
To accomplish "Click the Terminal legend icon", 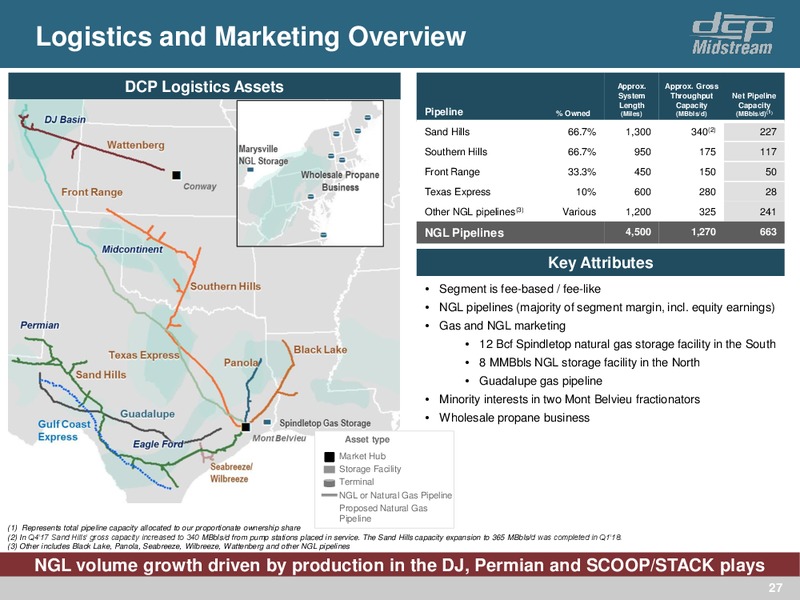I will [330, 482].
